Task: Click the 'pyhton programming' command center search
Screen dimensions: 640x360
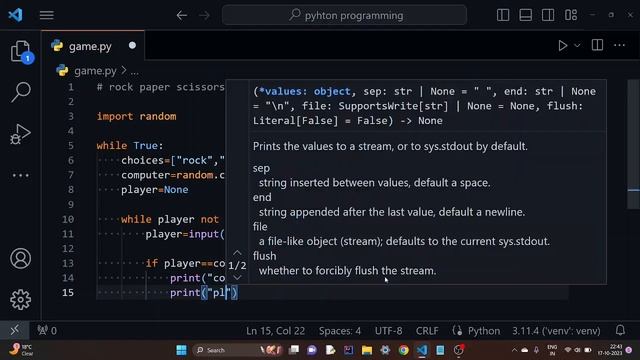Action: (344, 15)
